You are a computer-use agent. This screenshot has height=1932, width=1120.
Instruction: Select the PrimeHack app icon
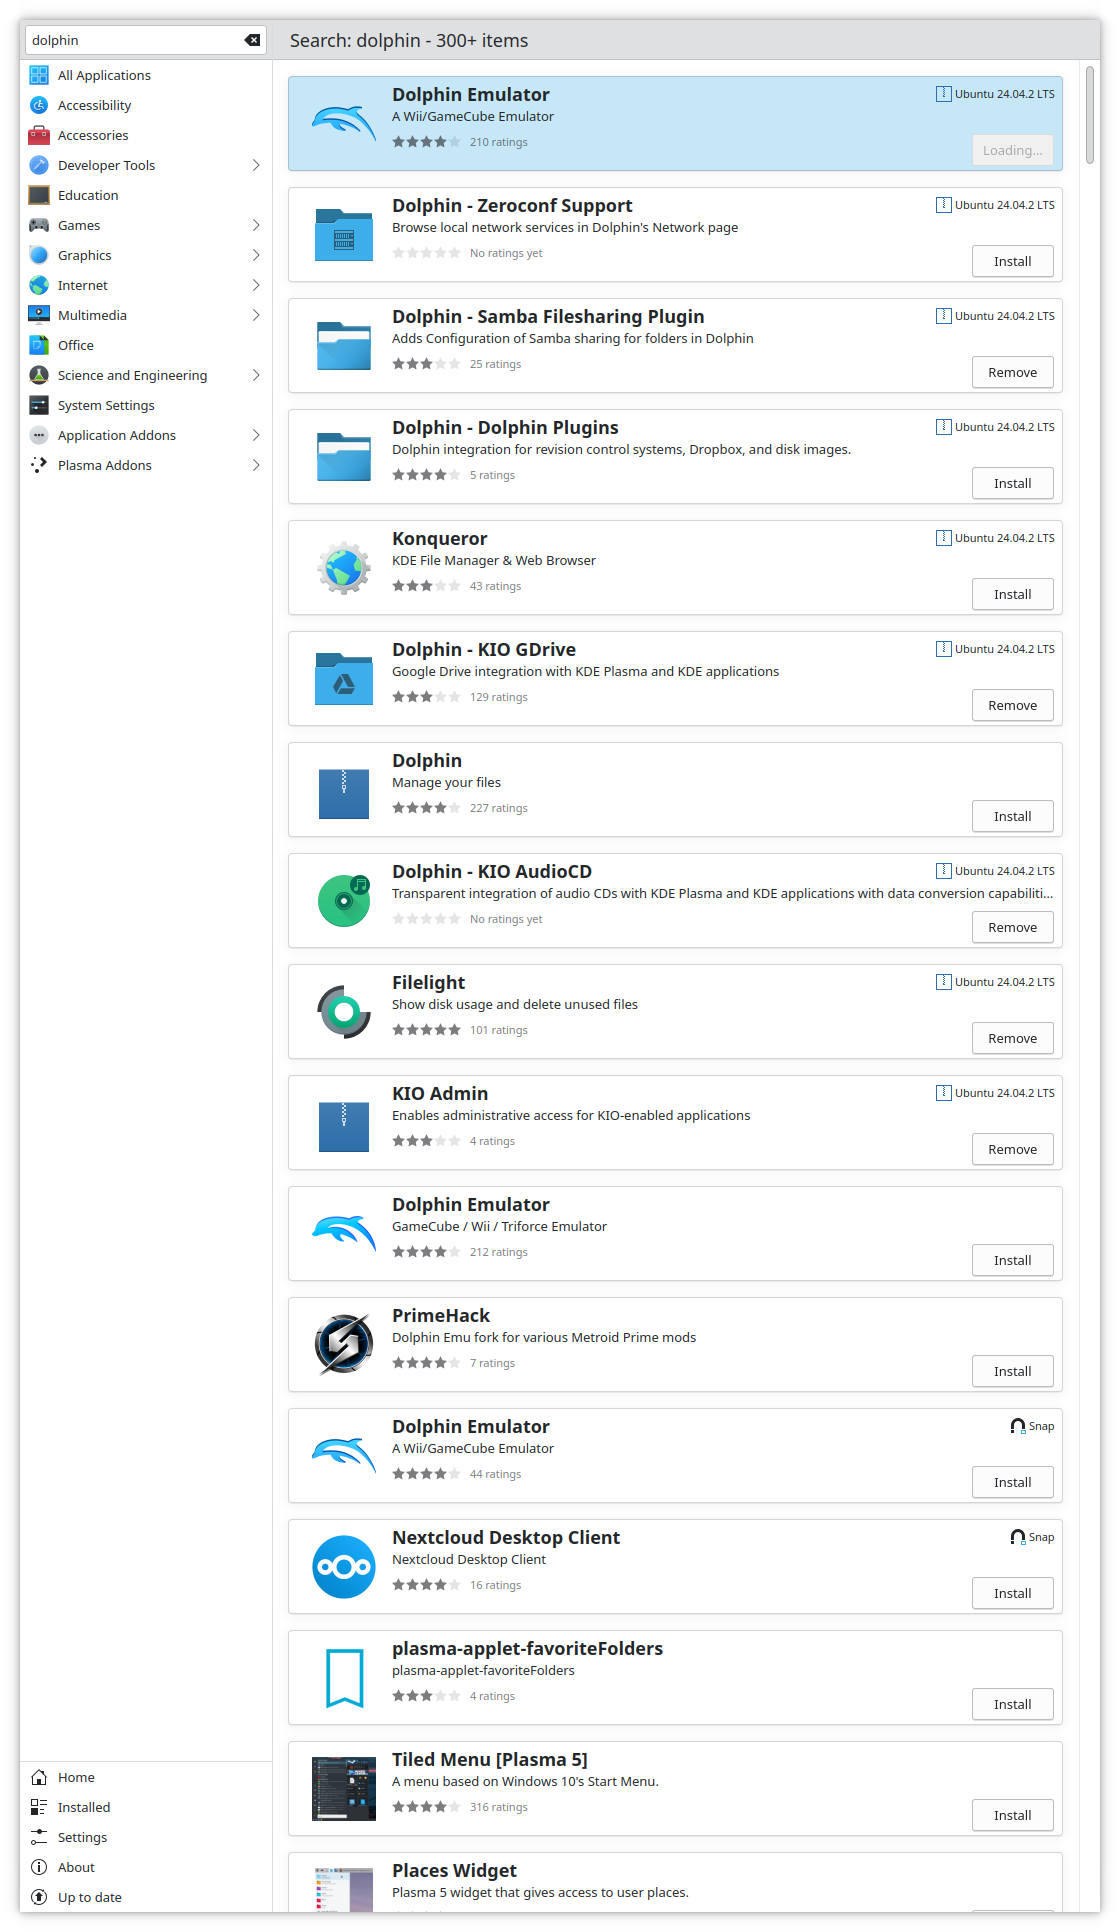click(344, 1344)
